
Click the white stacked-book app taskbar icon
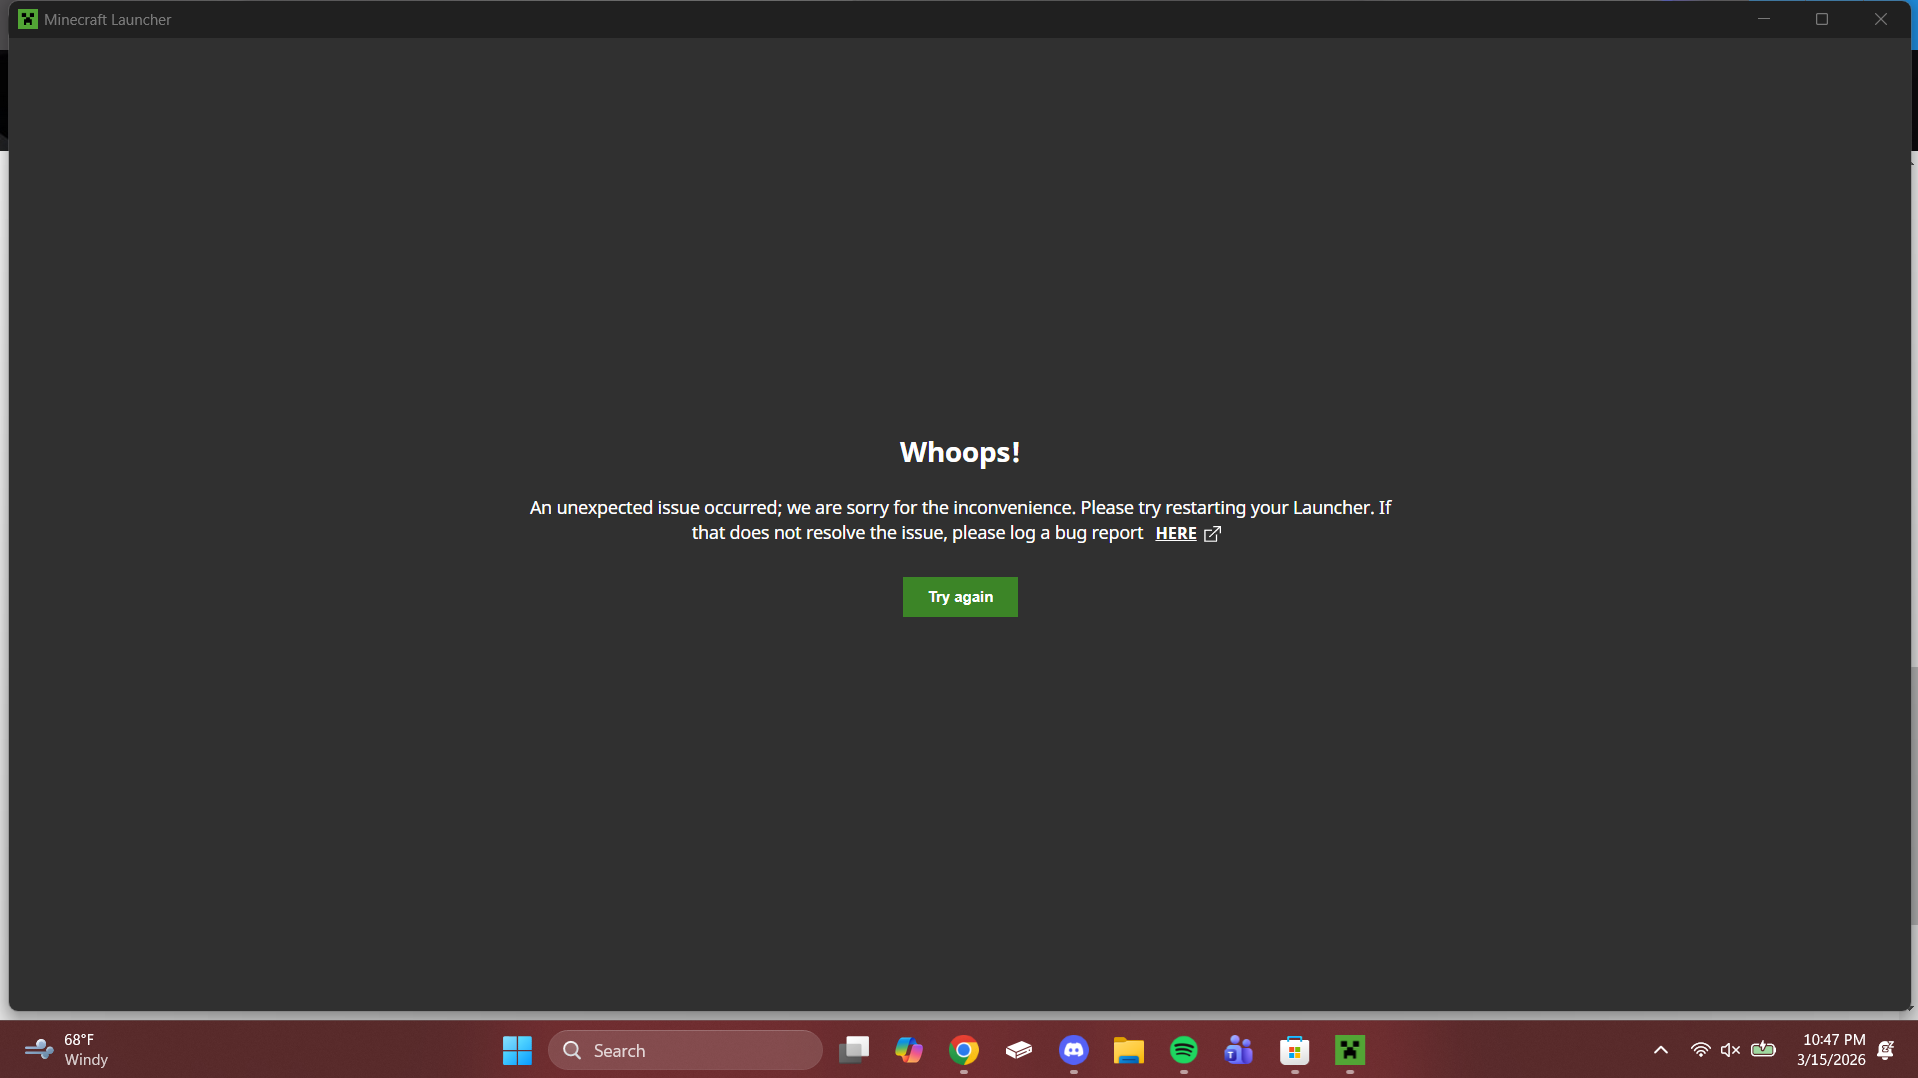click(x=1019, y=1050)
